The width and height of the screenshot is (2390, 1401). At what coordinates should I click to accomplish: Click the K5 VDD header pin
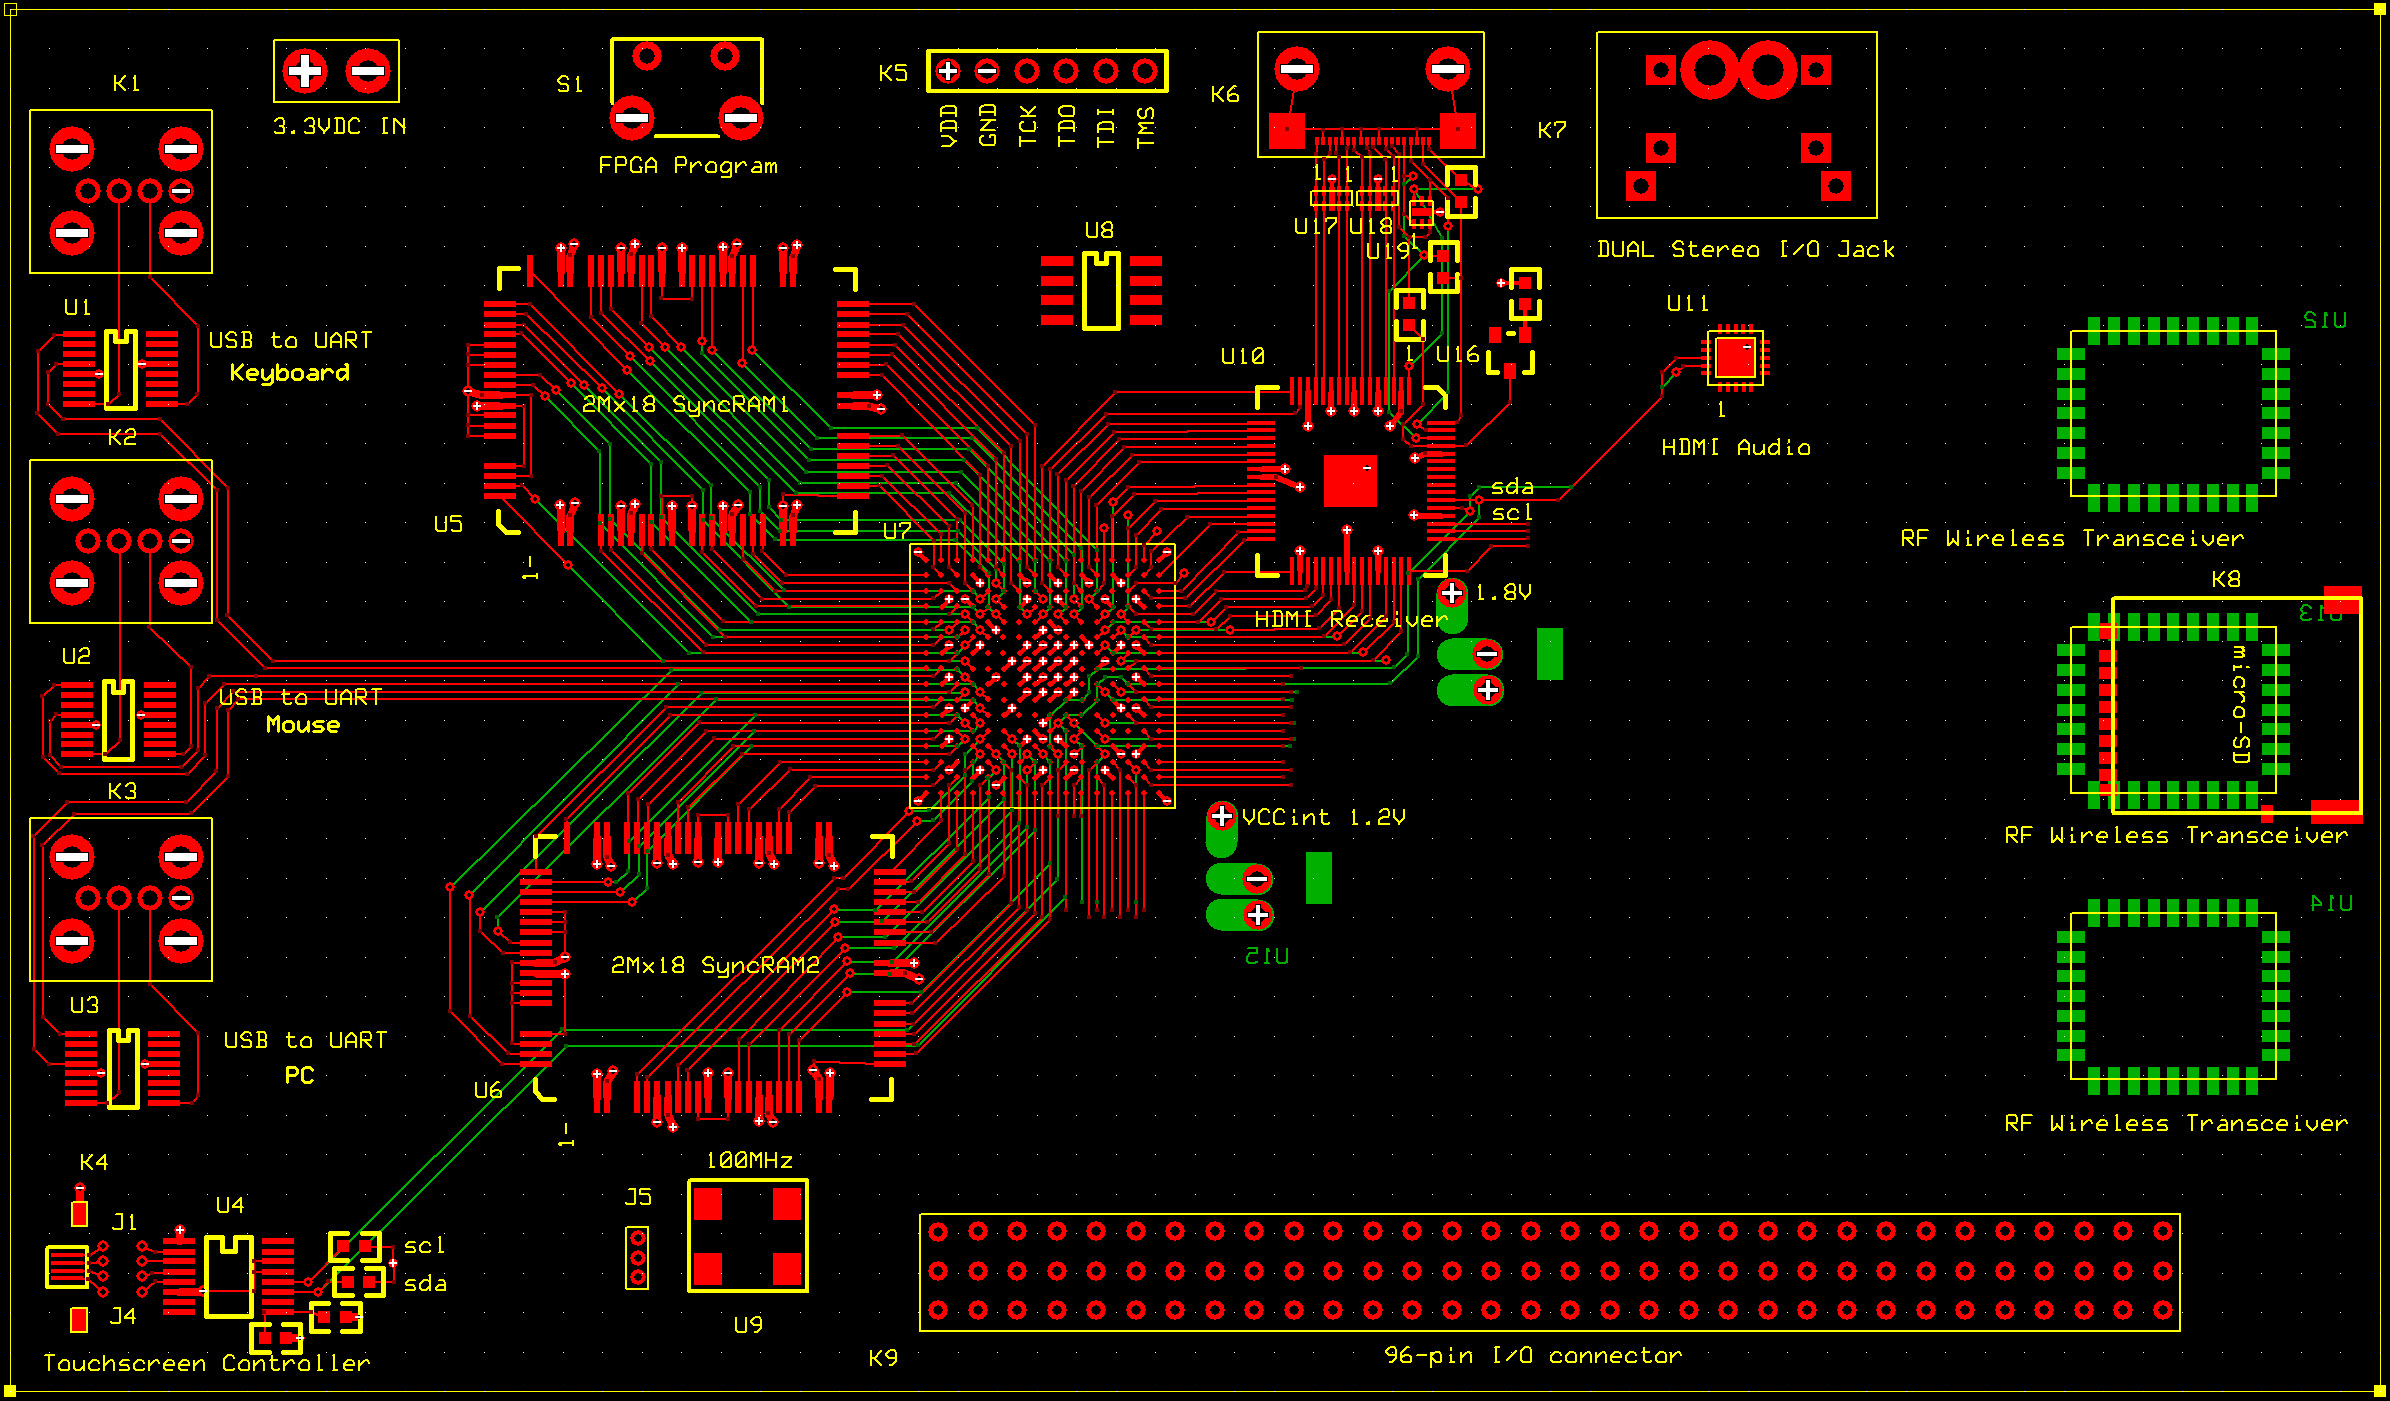947,71
